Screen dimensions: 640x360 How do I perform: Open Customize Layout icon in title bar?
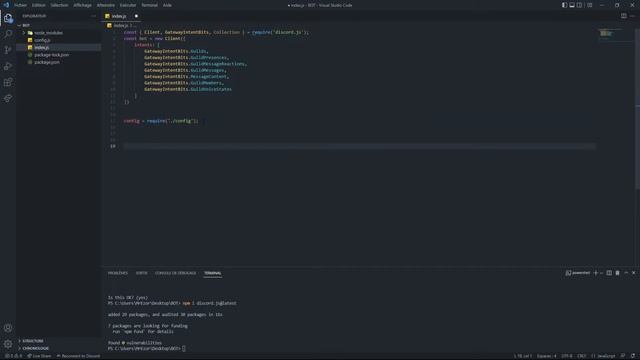tap(589, 5)
